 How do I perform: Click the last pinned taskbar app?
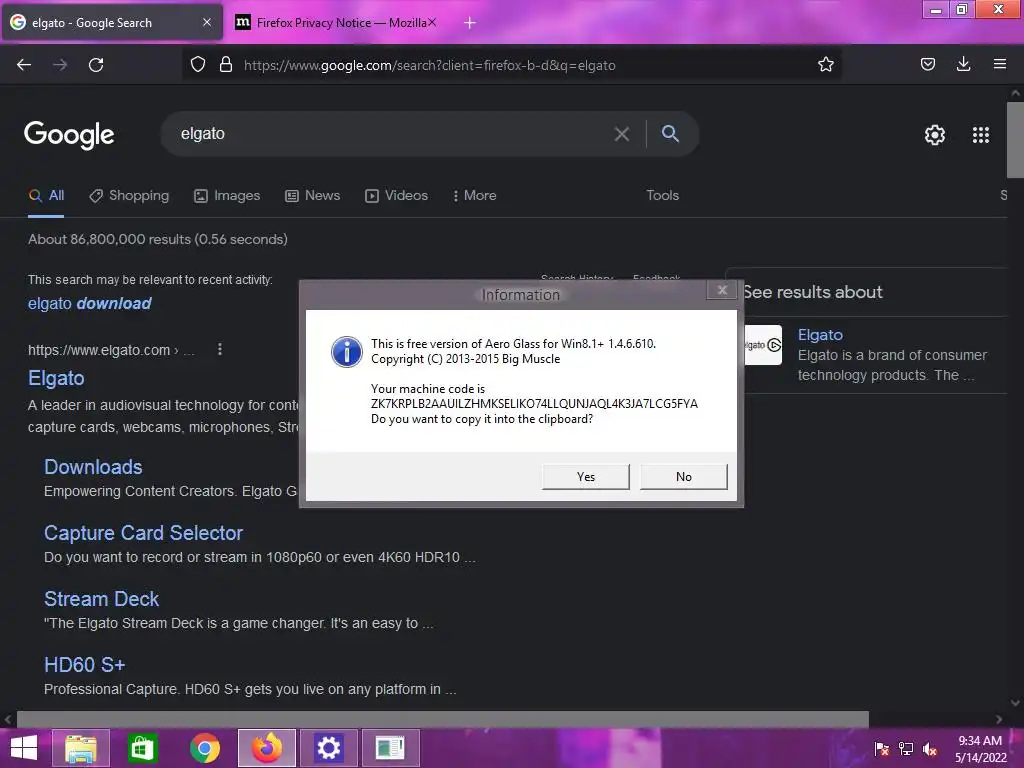pyautogui.click(x=391, y=748)
